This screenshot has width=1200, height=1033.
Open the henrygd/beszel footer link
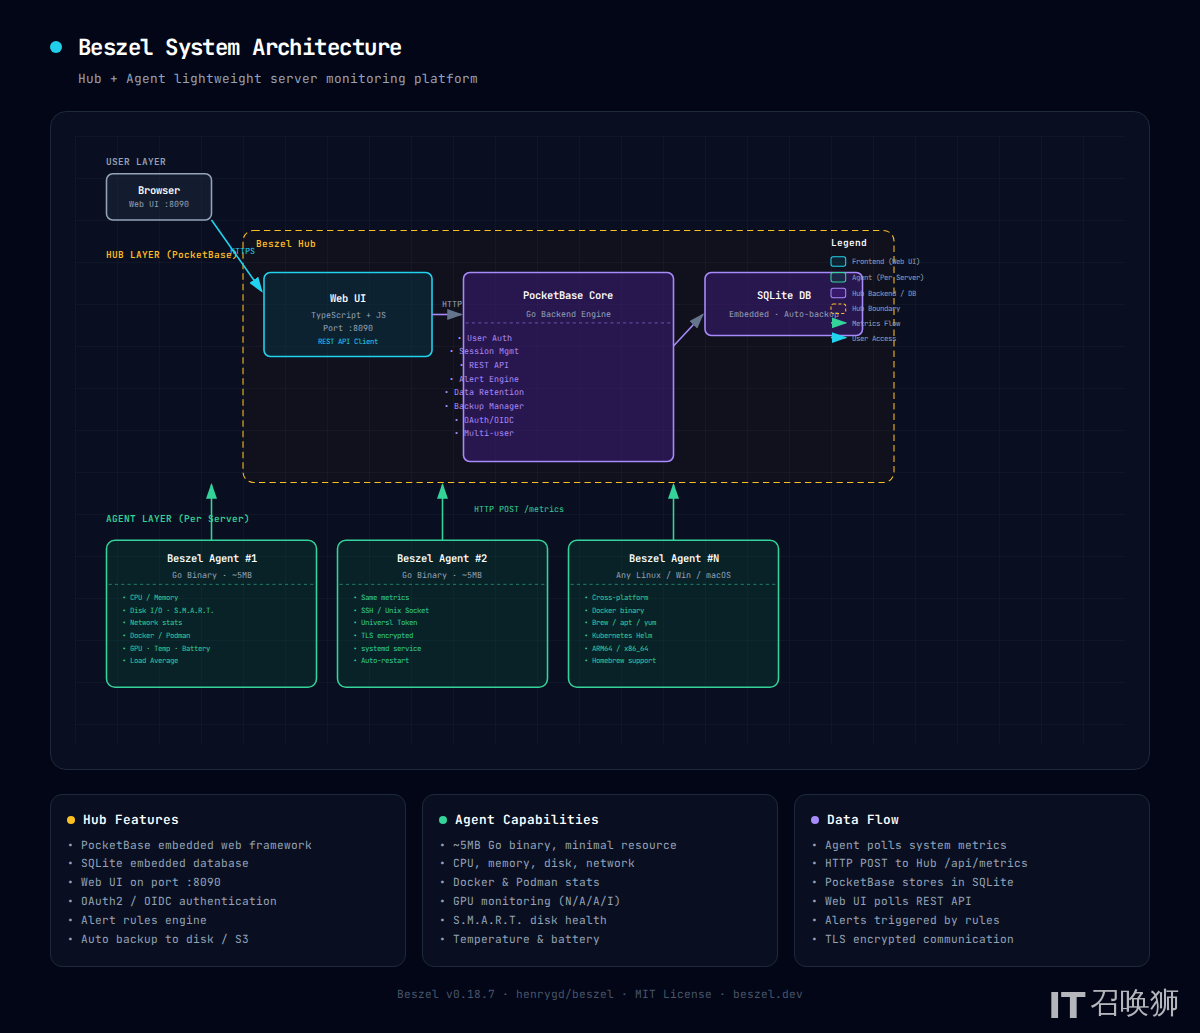pos(565,994)
